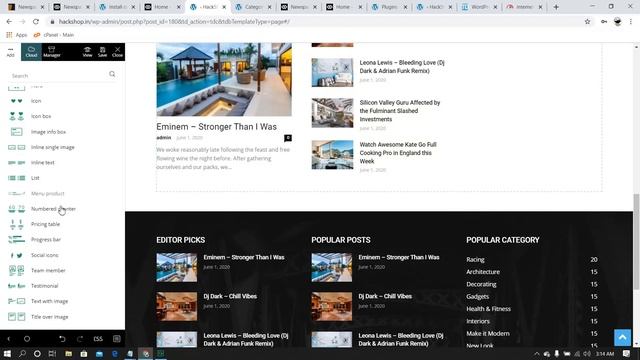Open the Make it Modern category
The height and width of the screenshot is (360, 640).
[488, 333]
